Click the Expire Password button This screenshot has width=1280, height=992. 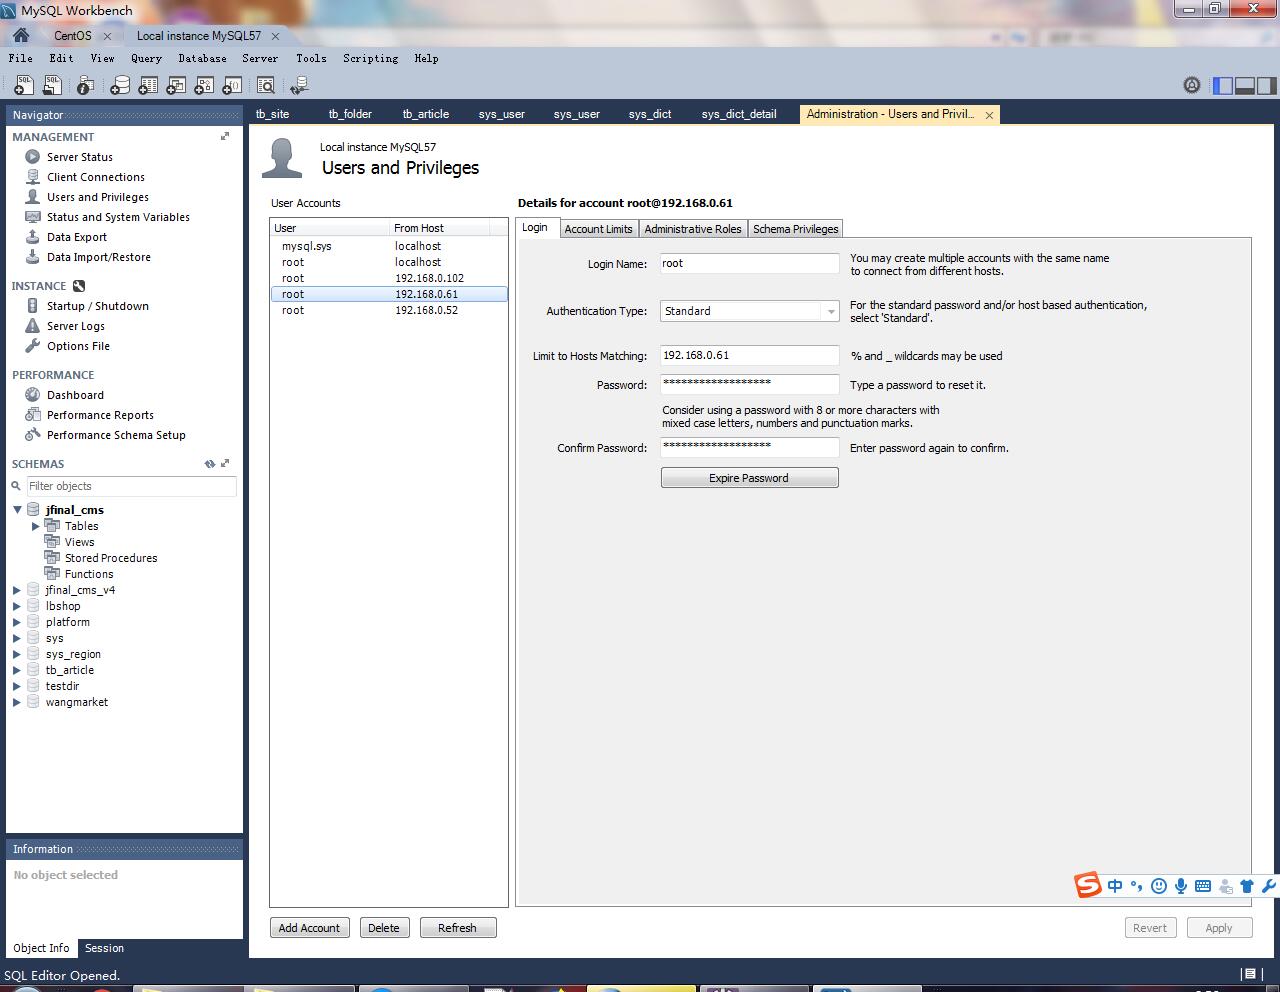(x=749, y=478)
